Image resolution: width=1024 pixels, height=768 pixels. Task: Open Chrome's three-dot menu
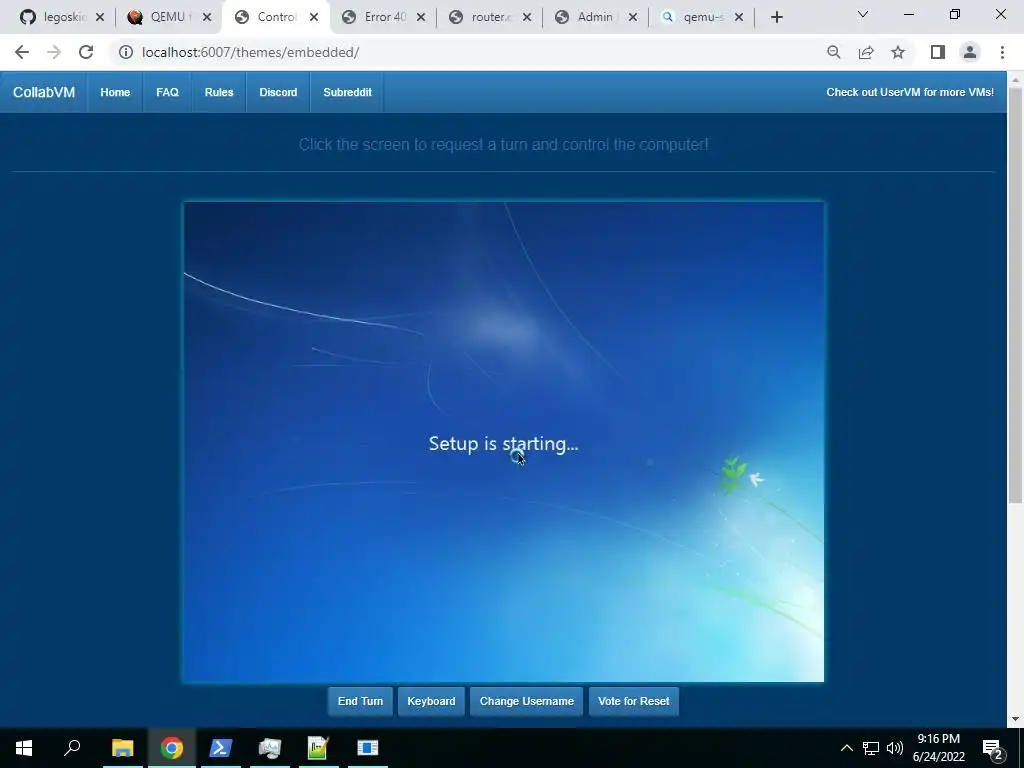pyautogui.click(x=1002, y=52)
